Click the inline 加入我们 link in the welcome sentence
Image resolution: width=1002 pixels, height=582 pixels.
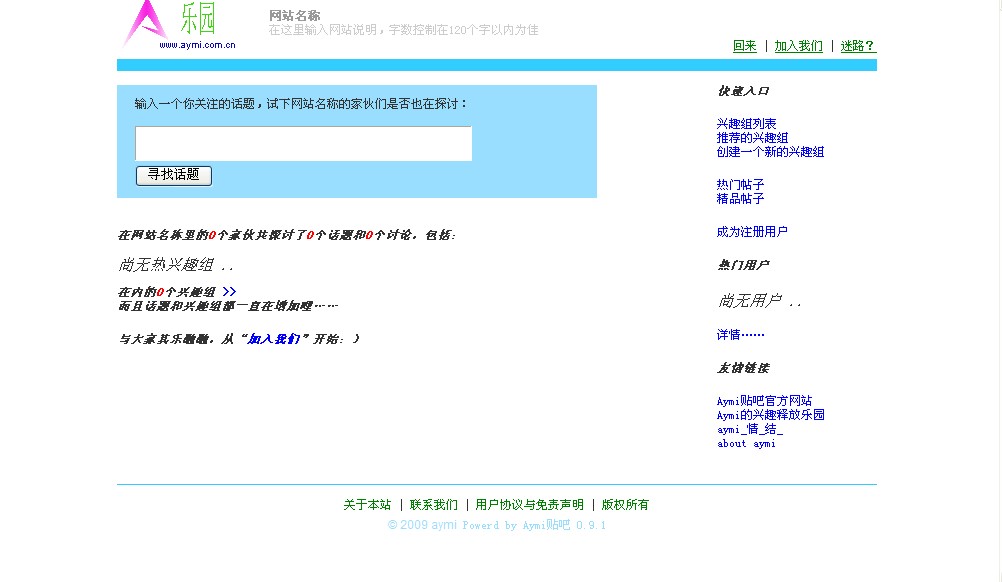(x=274, y=339)
